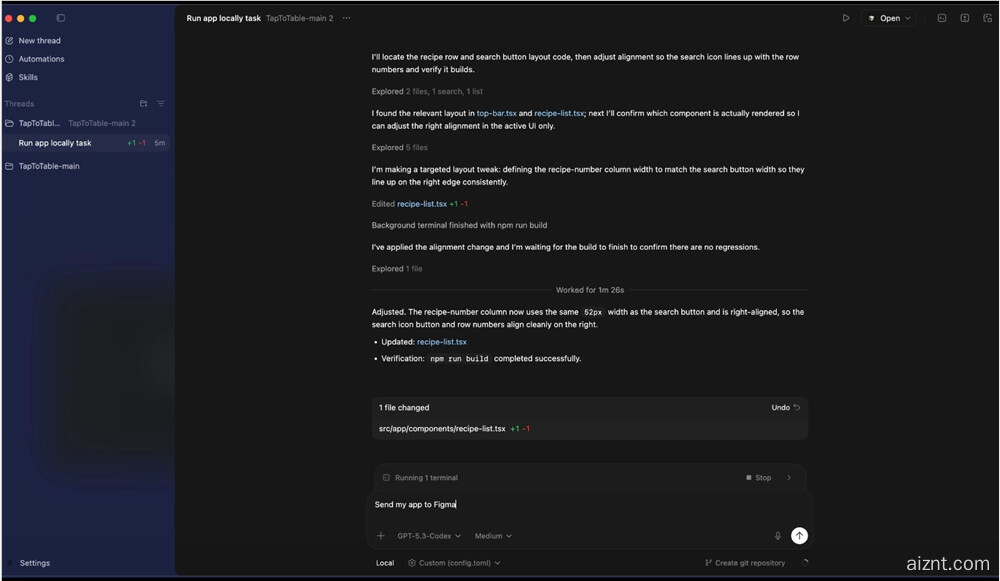
Task: Click the add attachment plus icon
Action: coord(380,536)
